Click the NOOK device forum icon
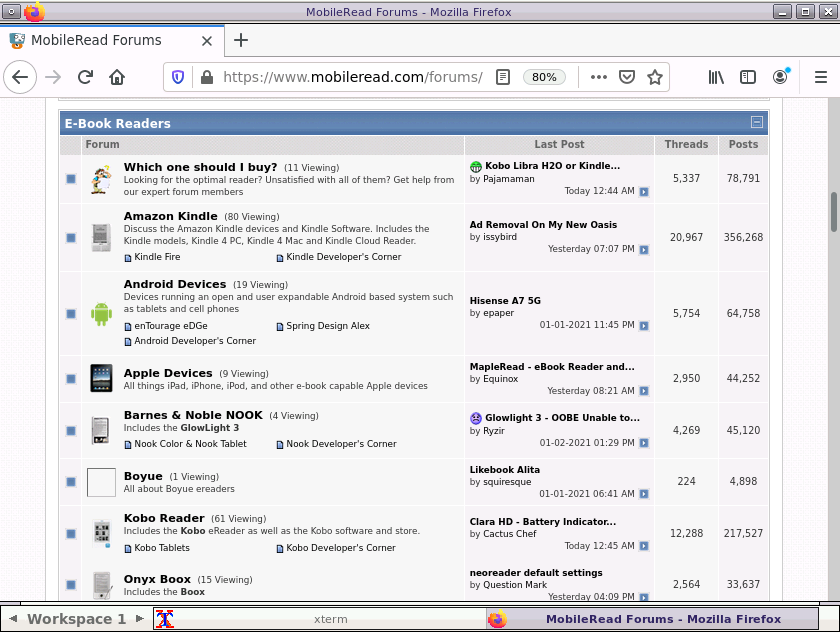Viewport: 840px width, 632px height. pos(101,431)
